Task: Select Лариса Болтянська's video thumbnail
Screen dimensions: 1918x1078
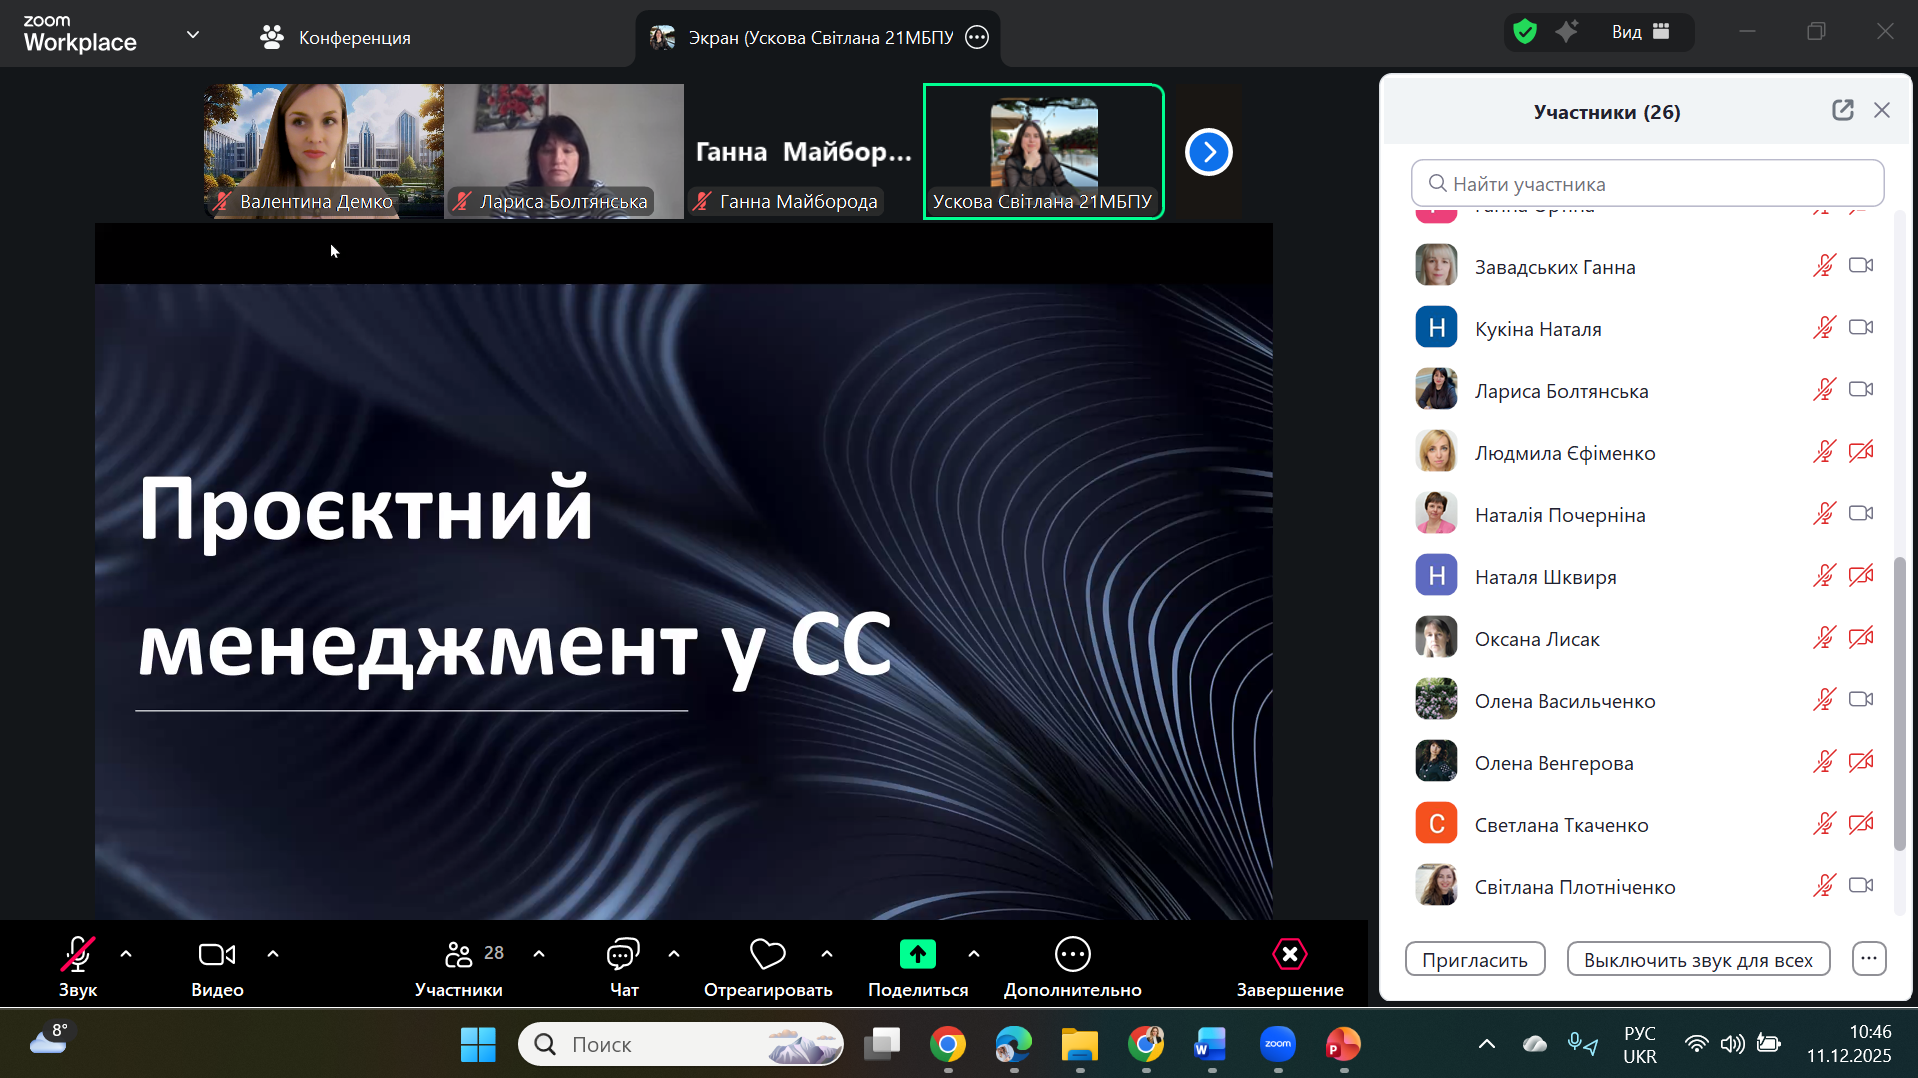Action: pyautogui.click(x=564, y=151)
